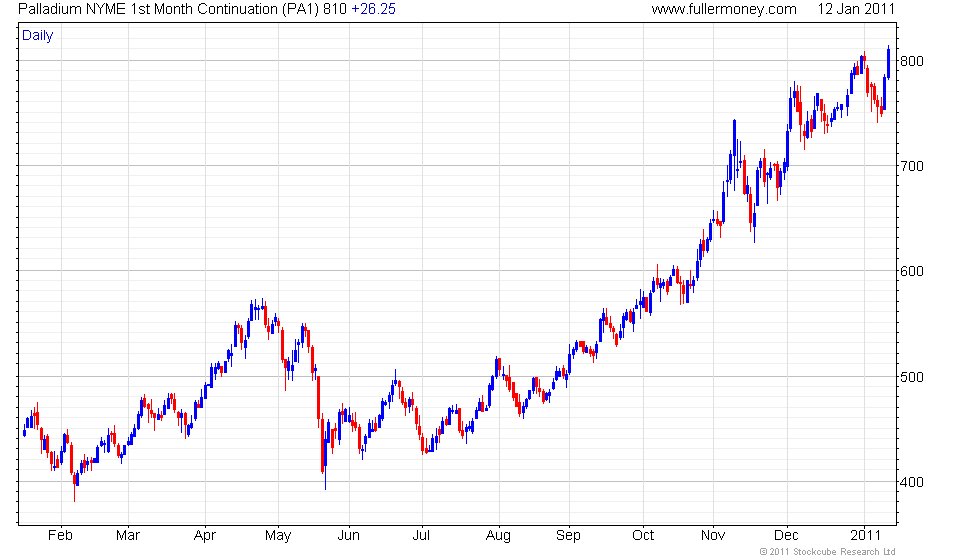
Task: Click the Mar month axis label
Action: pyautogui.click(x=128, y=536)
